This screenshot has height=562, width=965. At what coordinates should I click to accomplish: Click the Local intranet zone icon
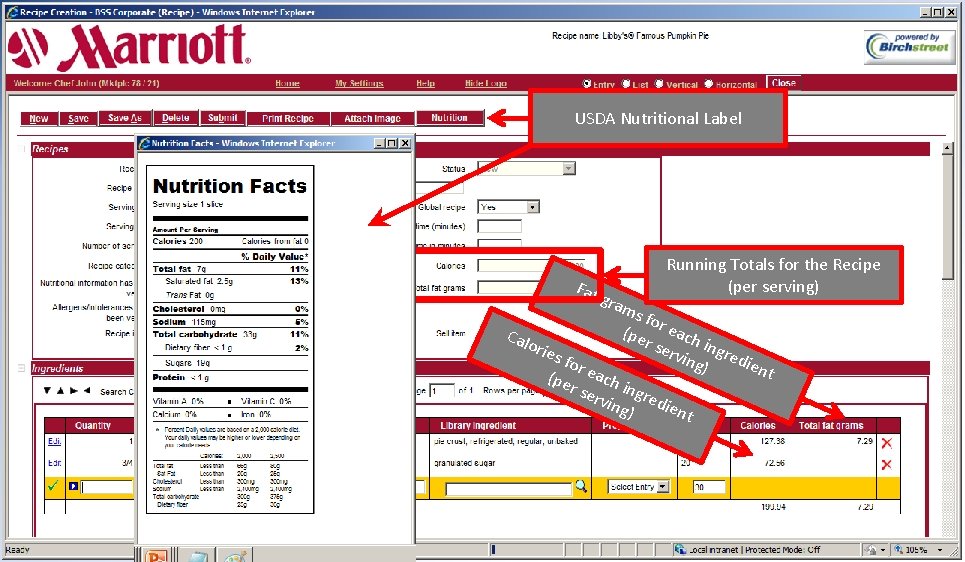coord(680,550)
